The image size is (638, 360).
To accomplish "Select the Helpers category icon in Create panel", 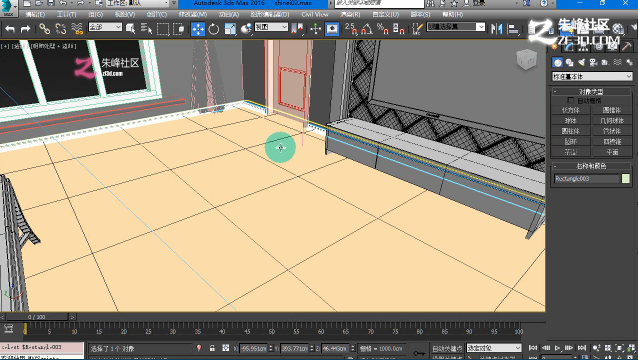I will (x=605, y=62).
